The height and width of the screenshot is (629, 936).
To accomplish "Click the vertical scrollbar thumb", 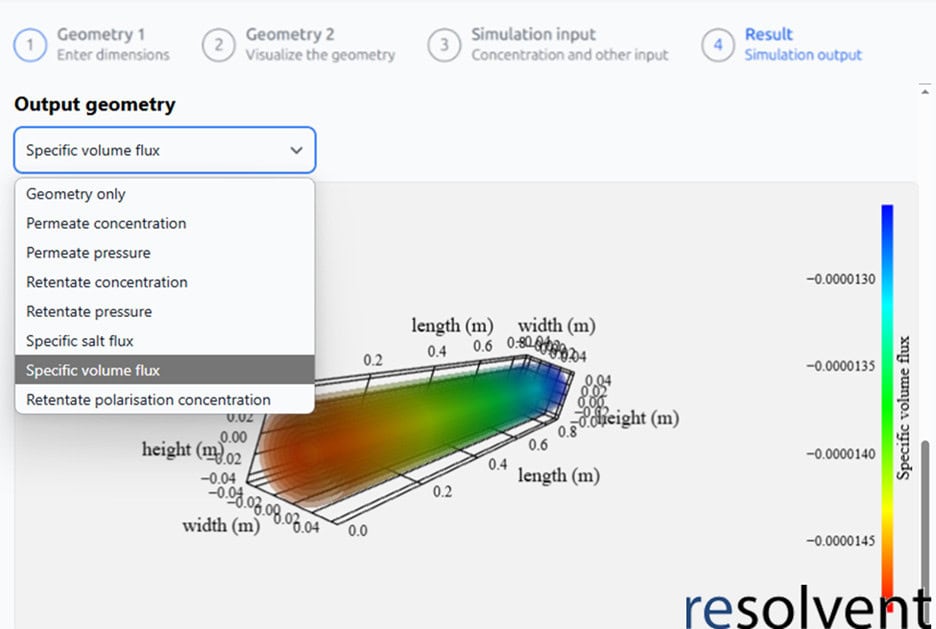I will point(926,520).
